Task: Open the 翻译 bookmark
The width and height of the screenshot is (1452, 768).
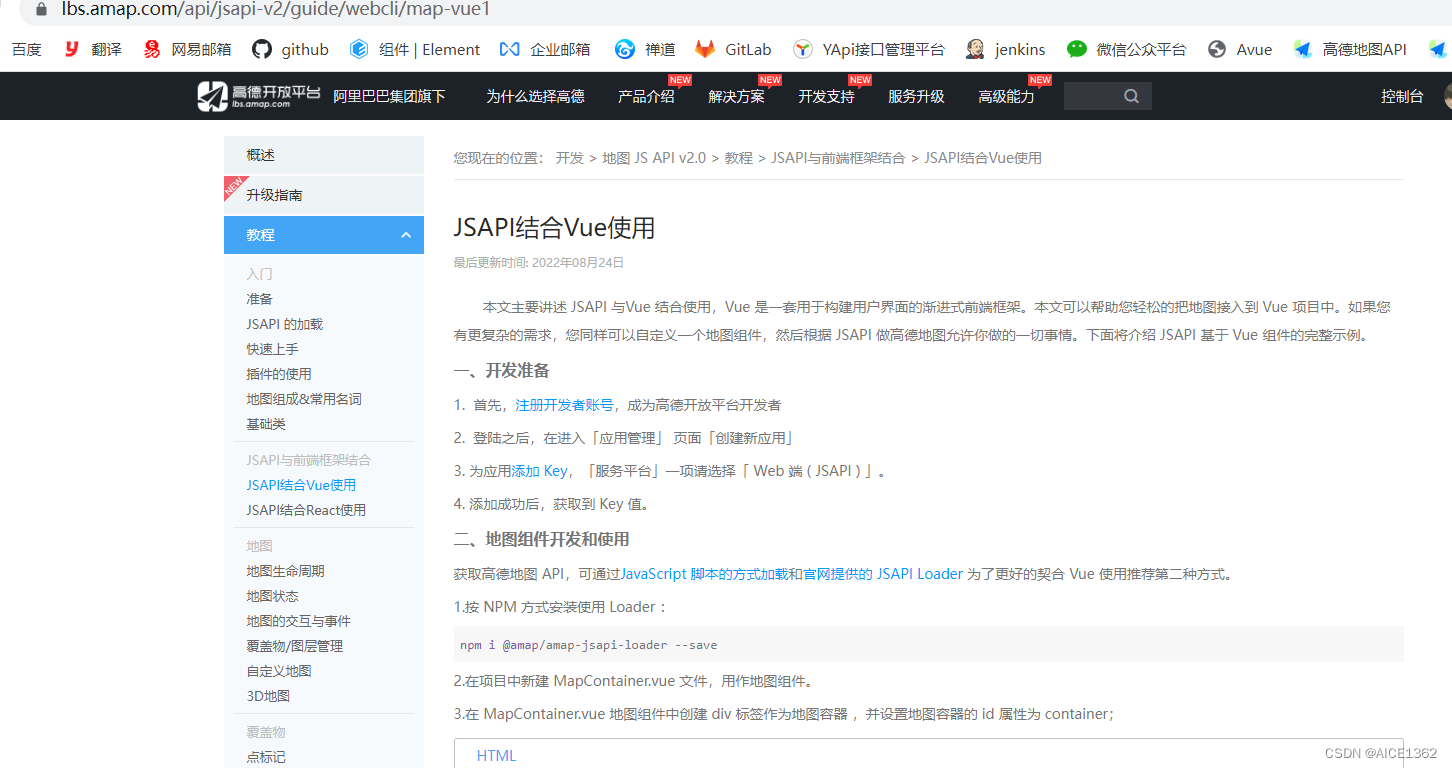Action: [x=92, y=48]
